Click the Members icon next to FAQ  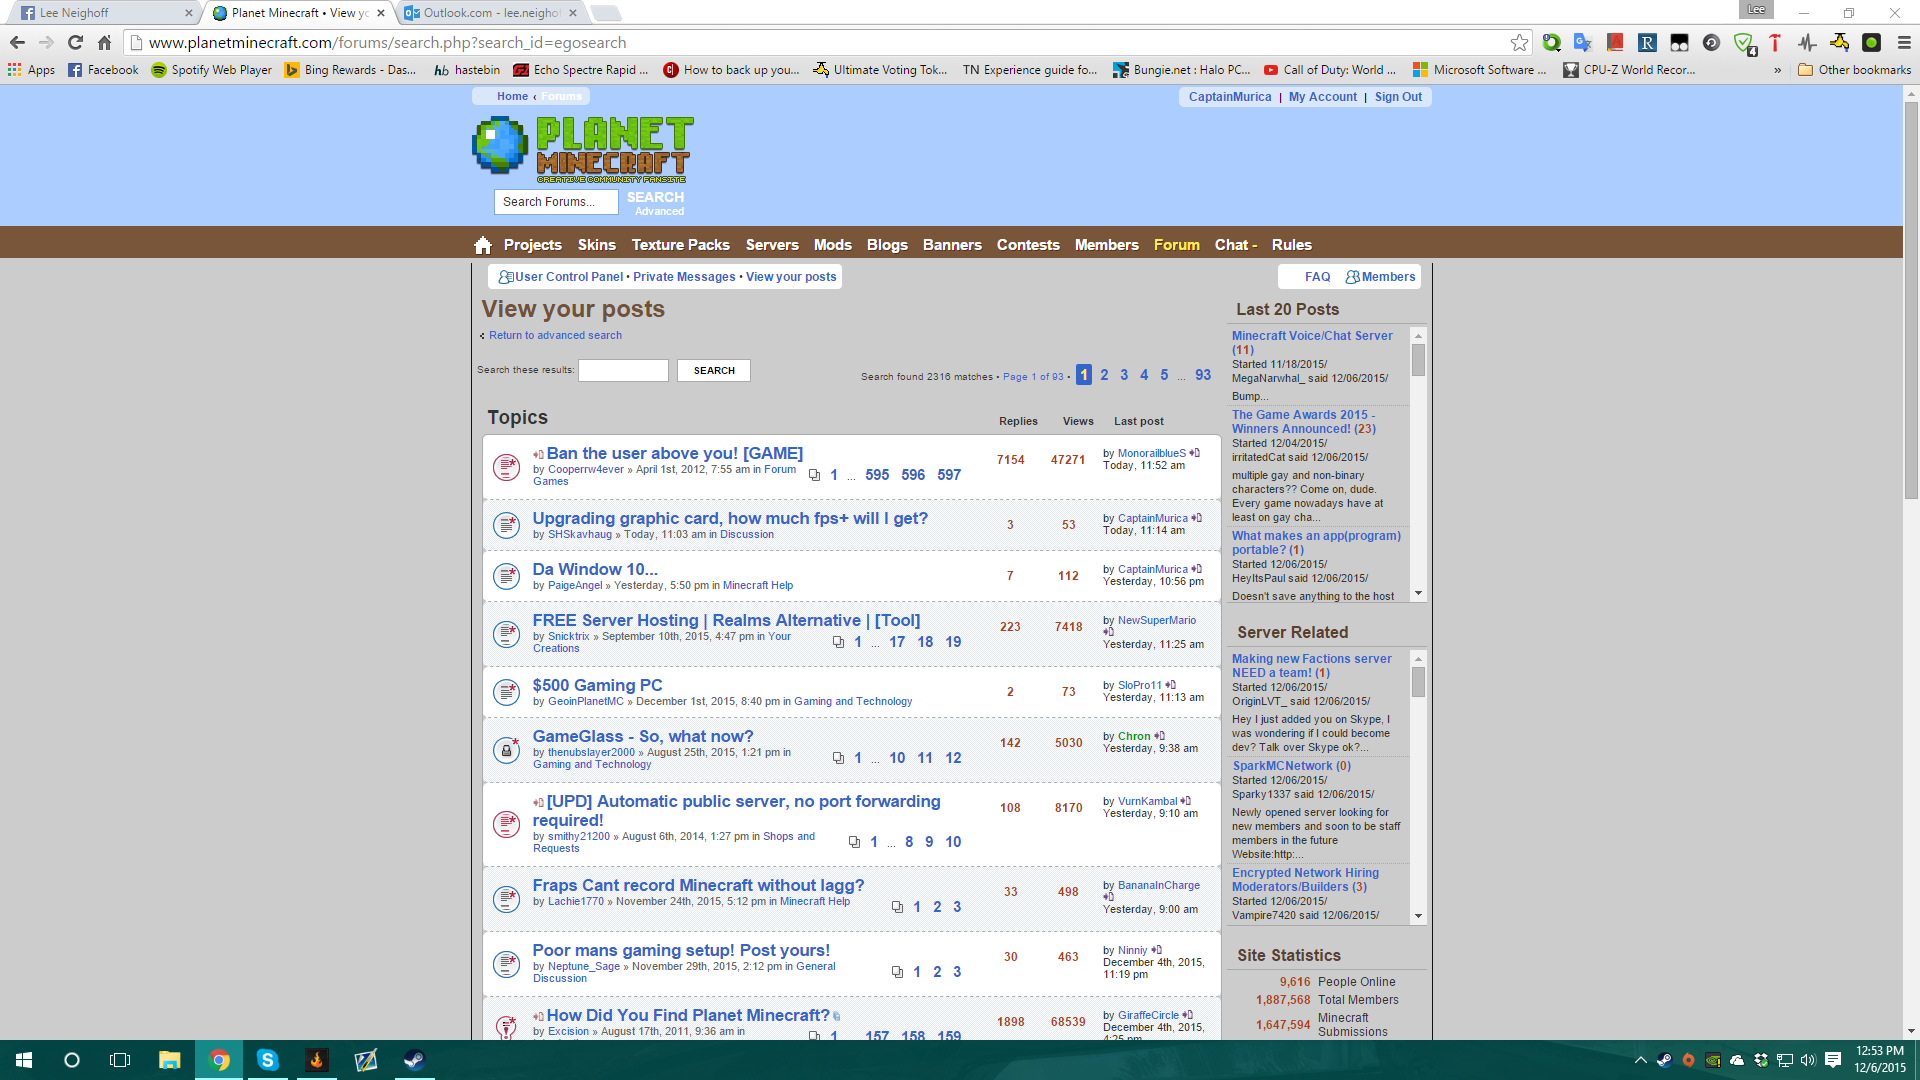[x=1352, y=276]
